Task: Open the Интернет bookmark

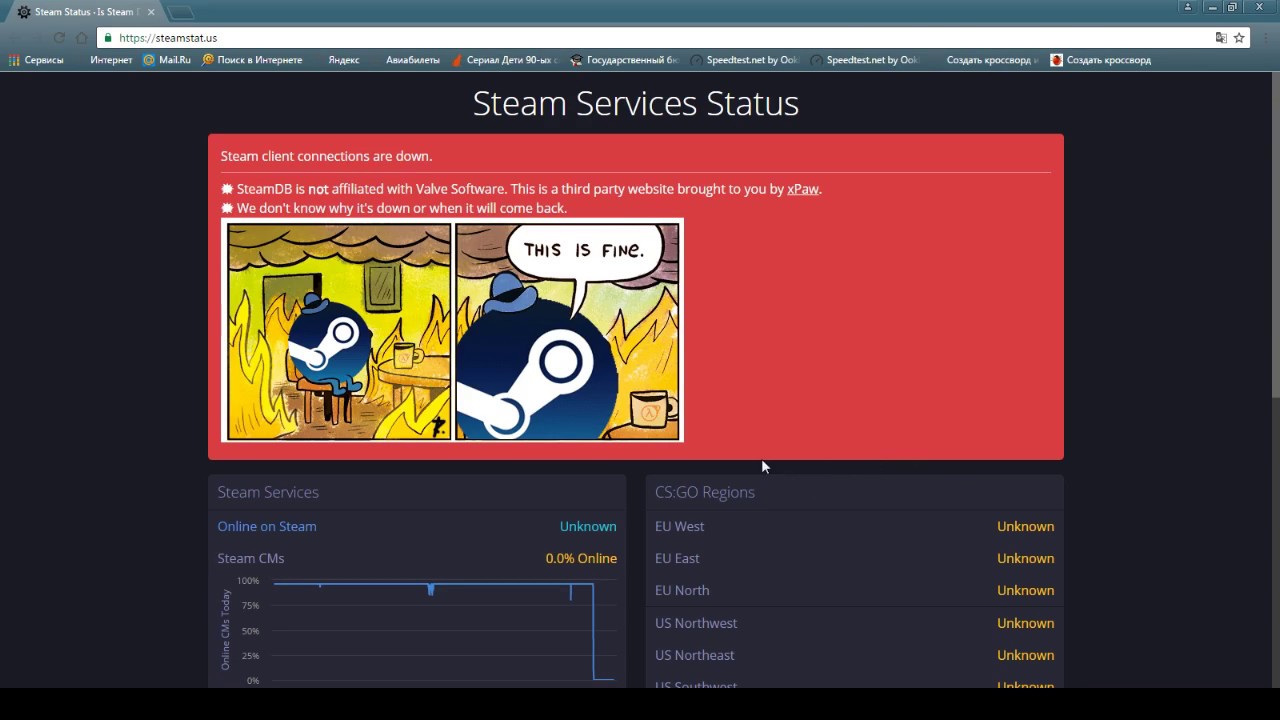Action: coord(111,60)
